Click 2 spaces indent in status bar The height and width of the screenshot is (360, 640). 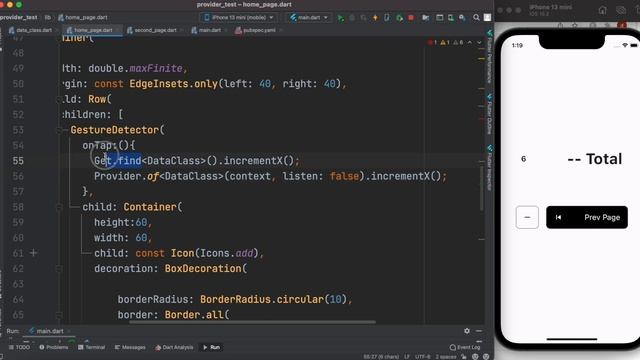446,357
